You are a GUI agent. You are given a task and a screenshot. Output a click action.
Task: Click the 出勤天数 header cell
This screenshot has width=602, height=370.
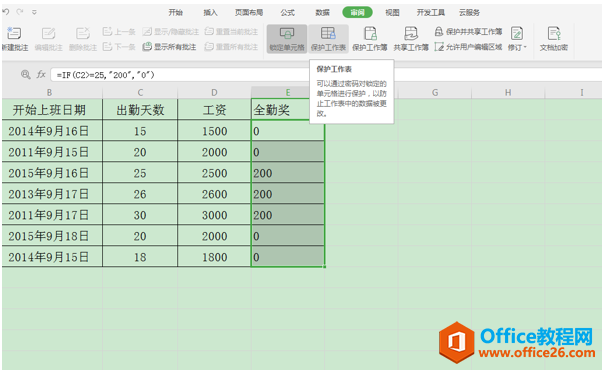[x=140, y=110]
